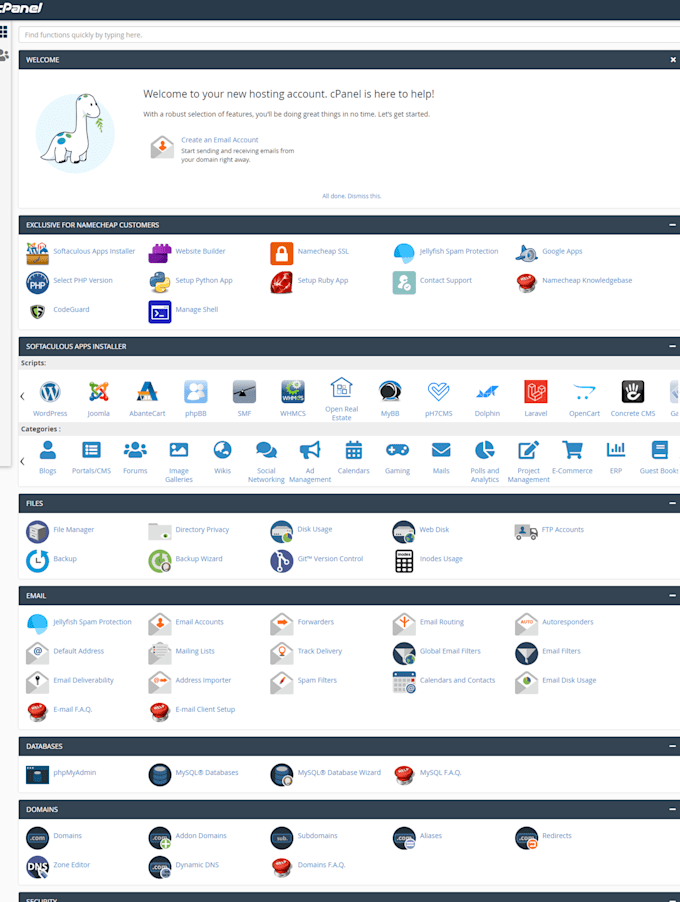
Task: Open the Dynamic DNS link
Action: click(x=197, y=865)
